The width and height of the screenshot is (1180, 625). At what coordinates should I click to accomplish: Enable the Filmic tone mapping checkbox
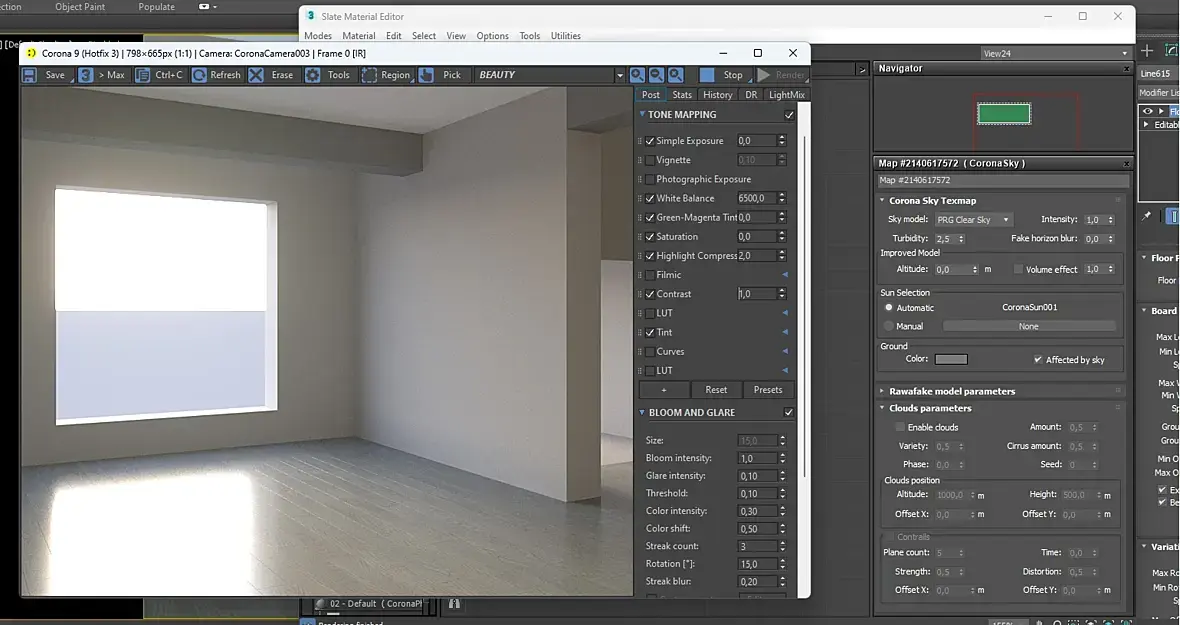coord(650,275)
